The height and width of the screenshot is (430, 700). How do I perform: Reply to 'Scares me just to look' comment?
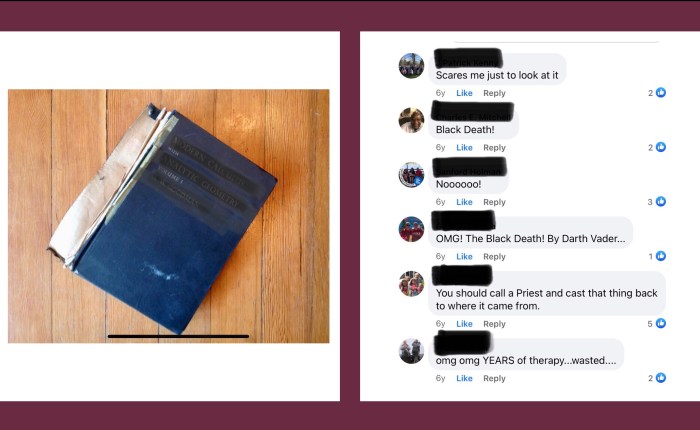point(494,93)
